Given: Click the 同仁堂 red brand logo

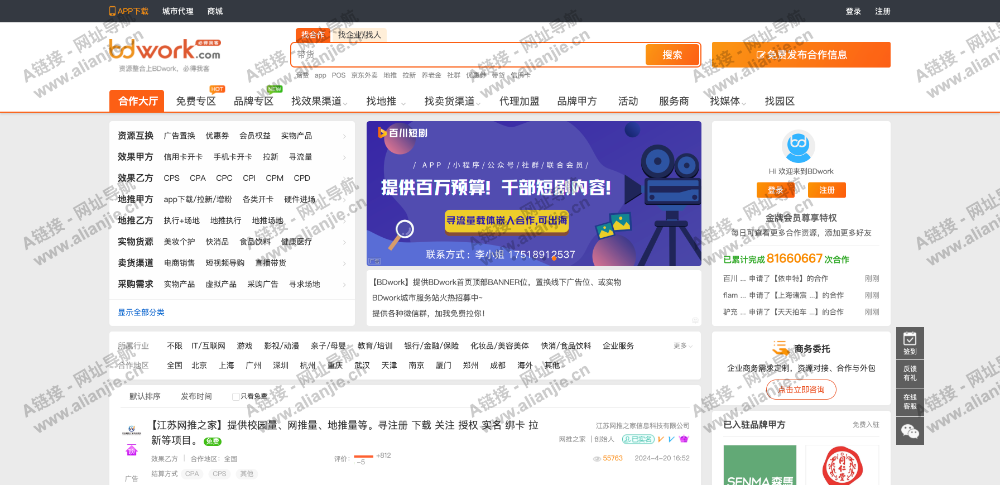Looking at the screenshot, I should point(842,465).
